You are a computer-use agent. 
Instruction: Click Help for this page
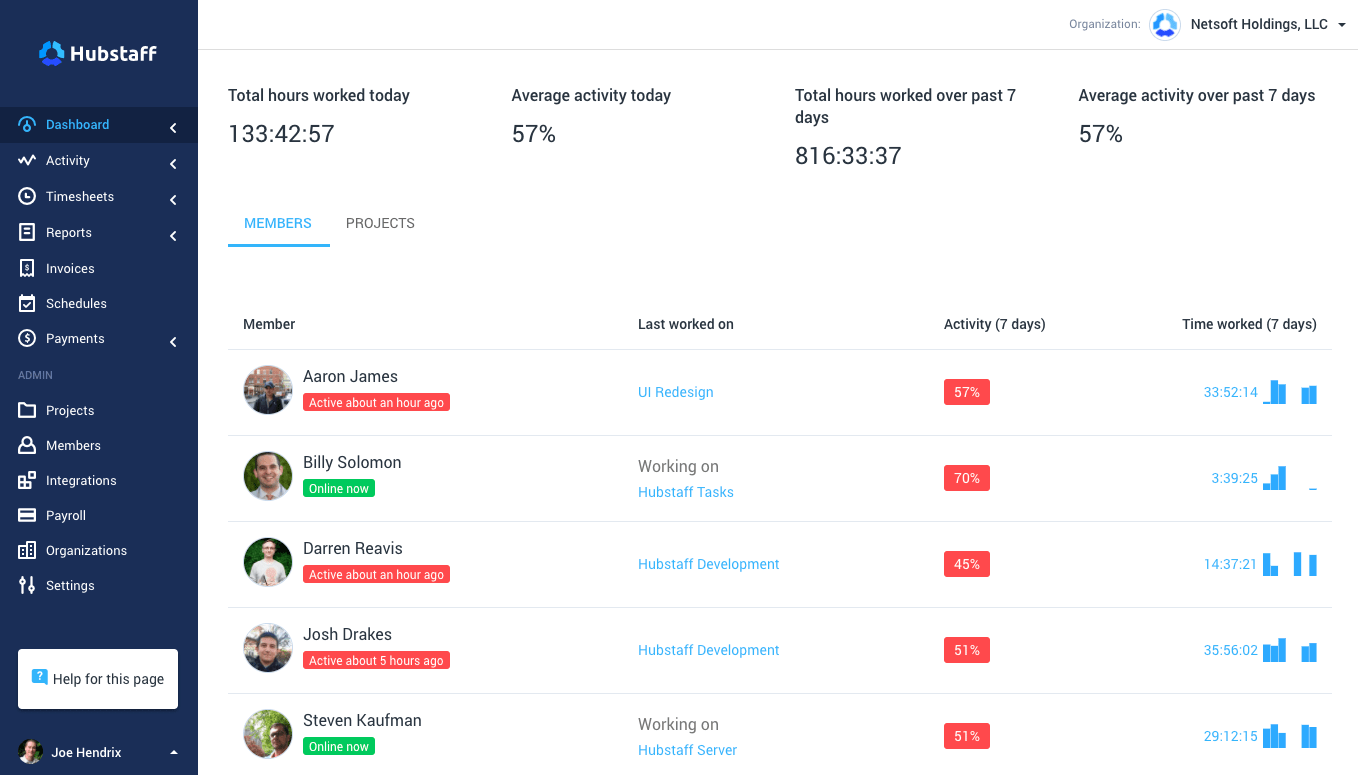point(97,678)
